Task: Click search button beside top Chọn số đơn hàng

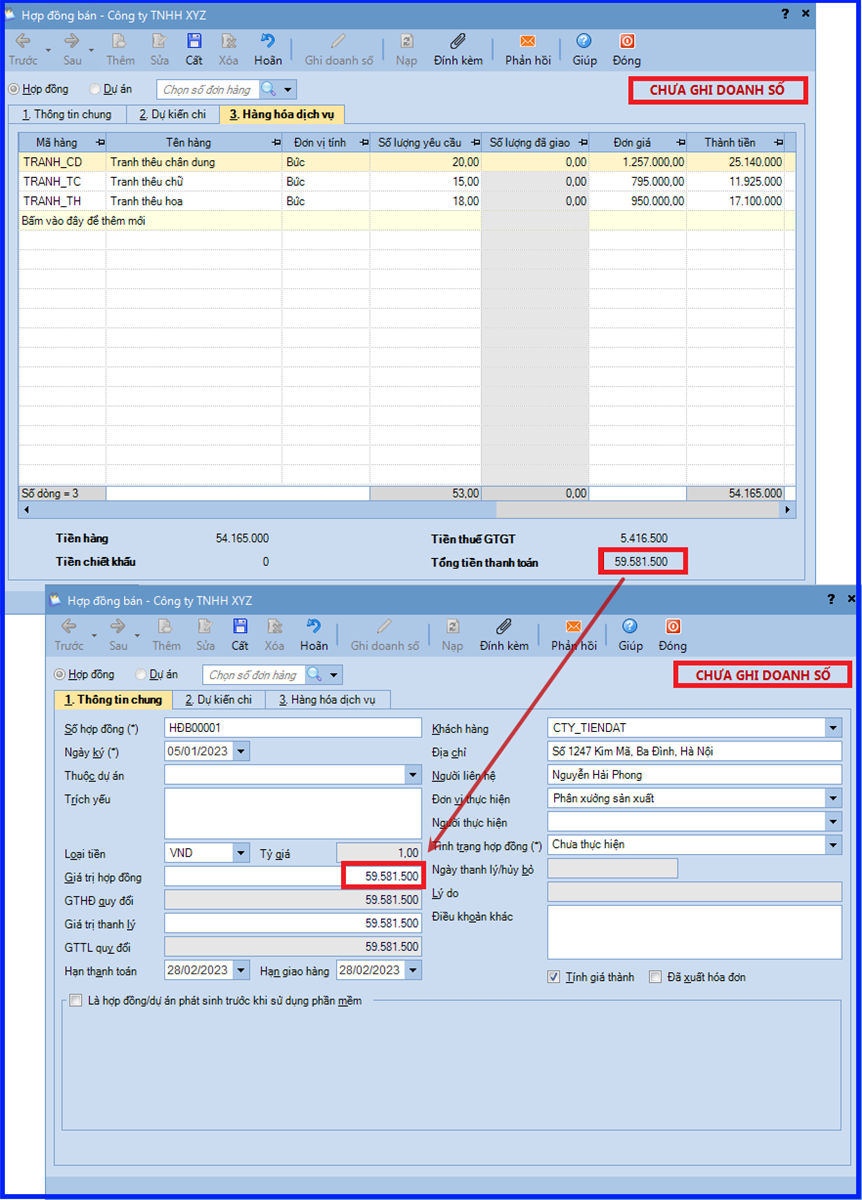Action: (266, 89)
